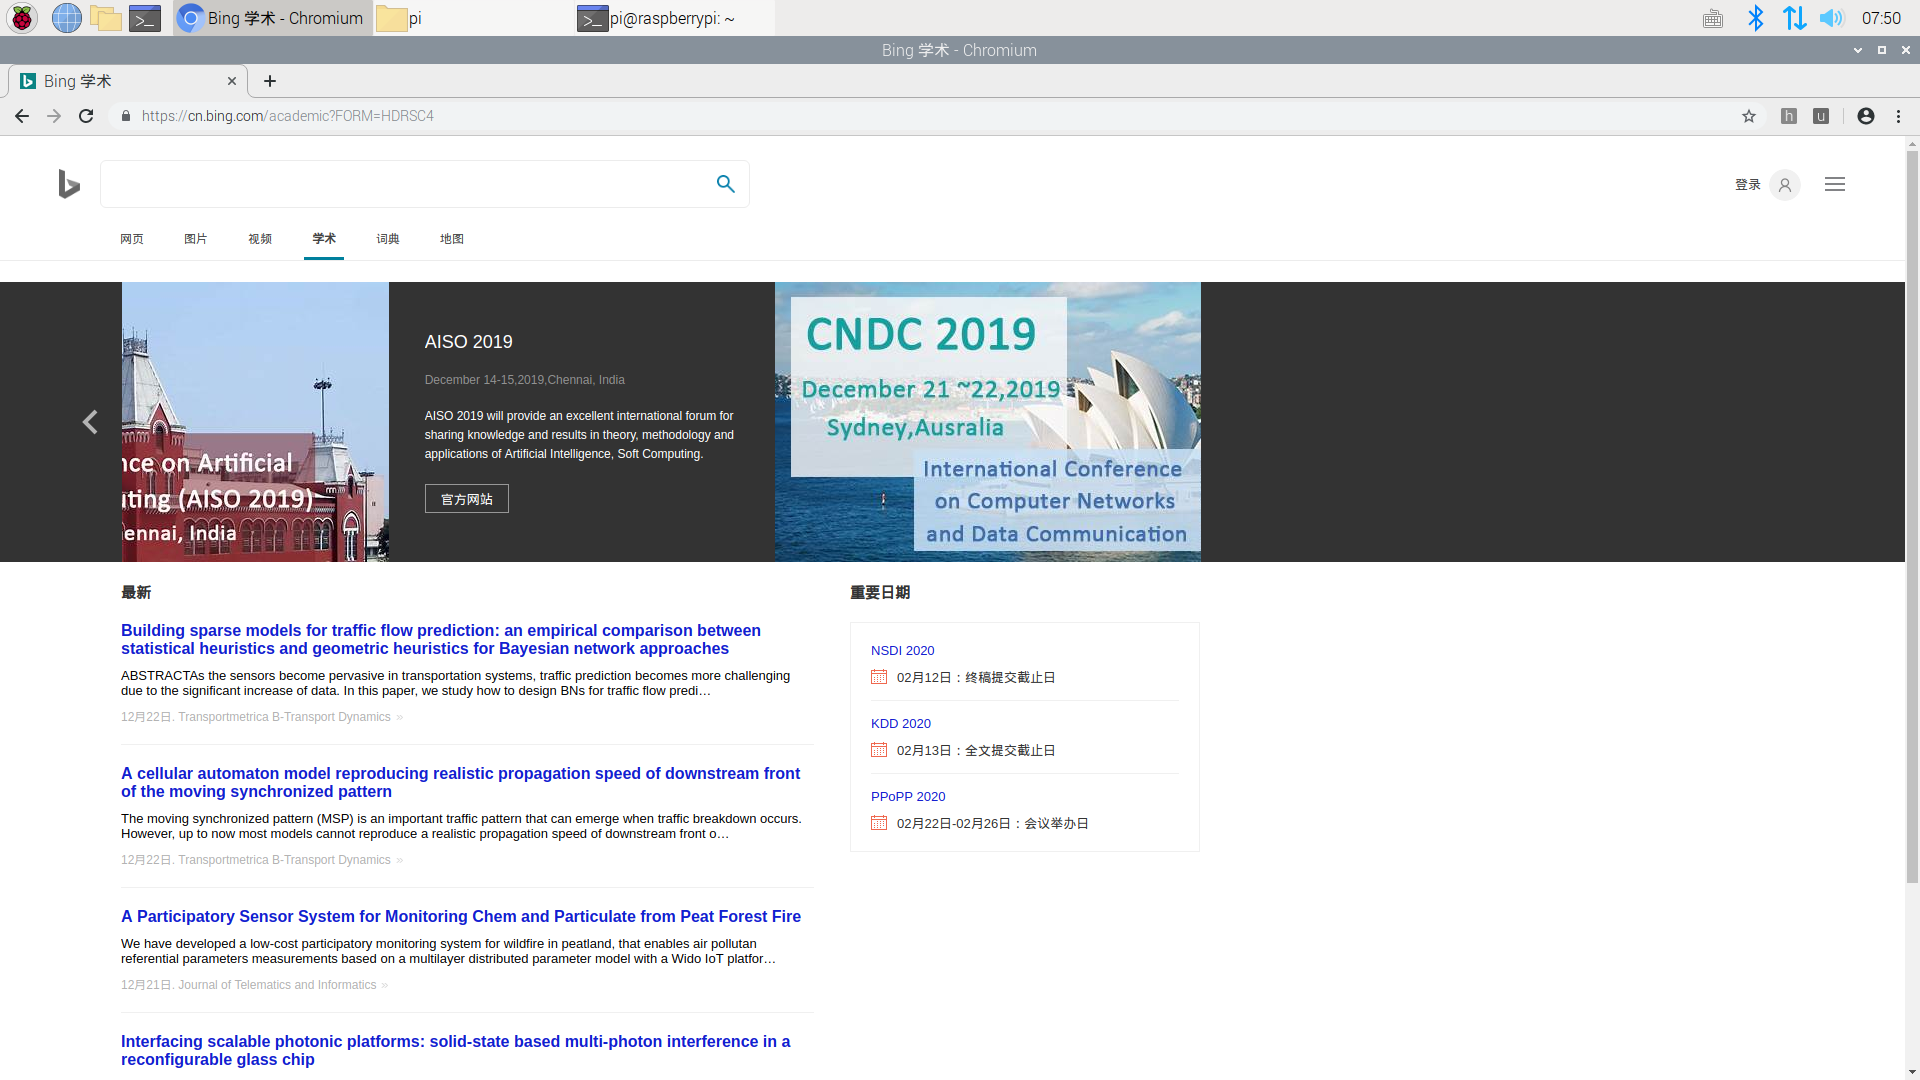This screenshot has height=1080, width=1920.
Task: Open the Raspberry Pi applications menu
Action: pos(22,18)
